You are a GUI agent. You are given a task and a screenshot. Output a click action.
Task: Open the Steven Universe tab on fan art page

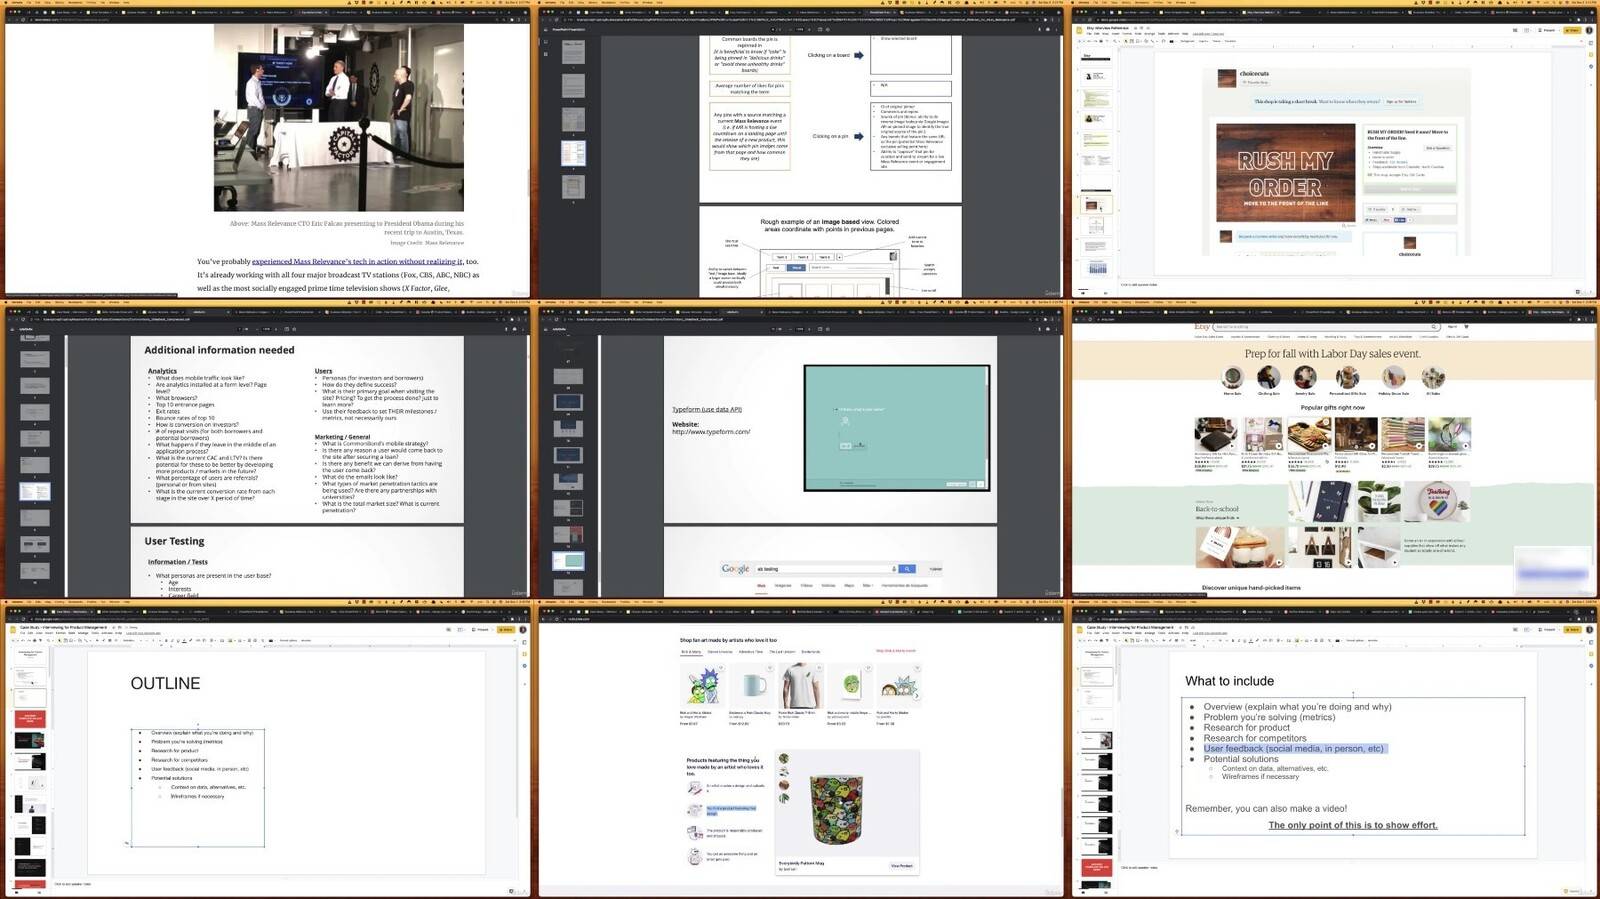tap(720, 652)
